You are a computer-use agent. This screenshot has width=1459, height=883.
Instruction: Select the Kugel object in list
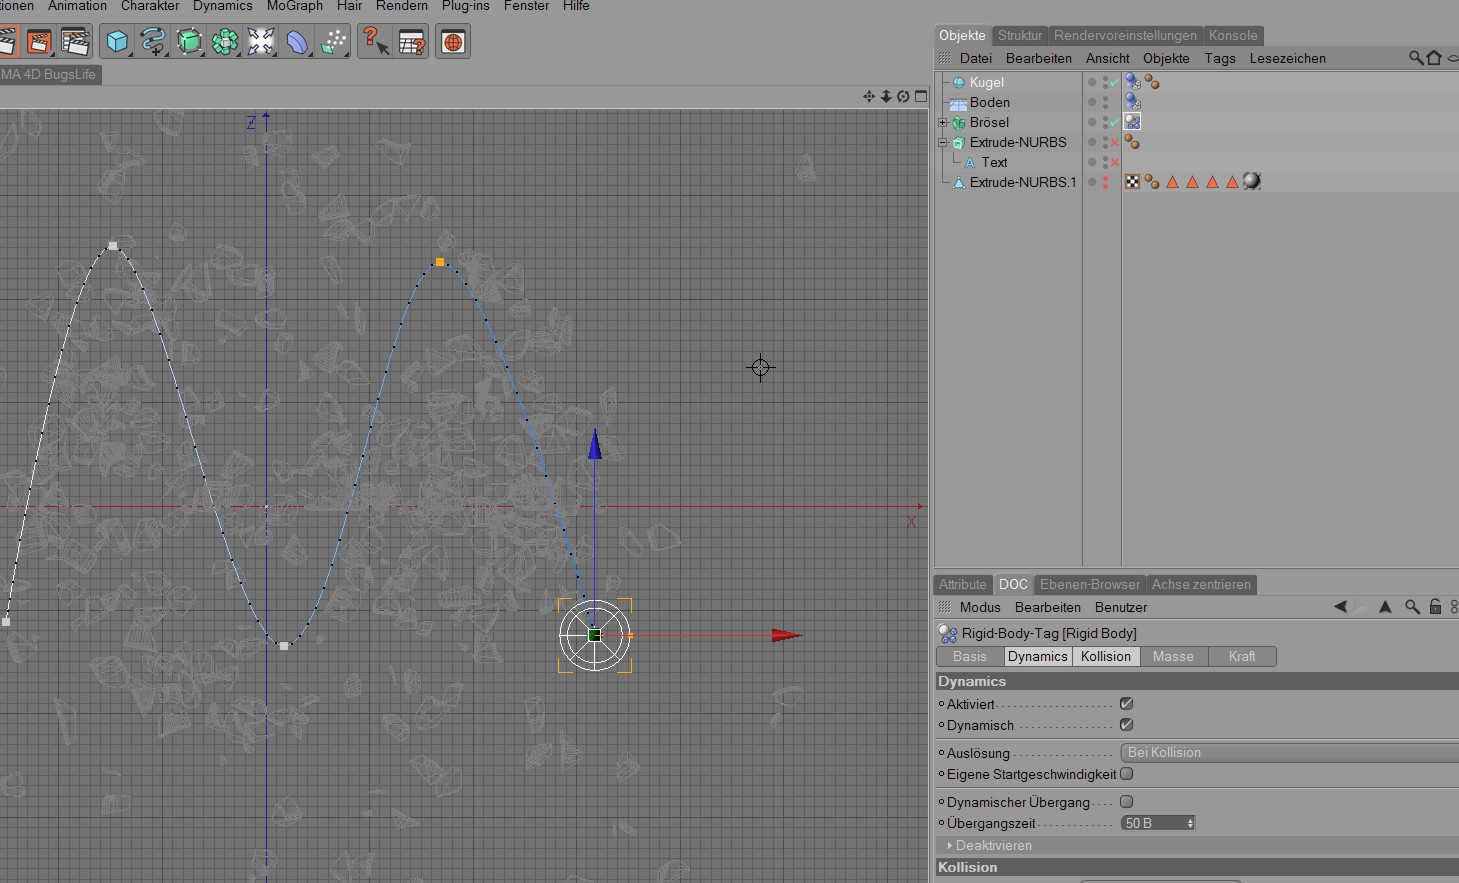(x=987, y=82)
